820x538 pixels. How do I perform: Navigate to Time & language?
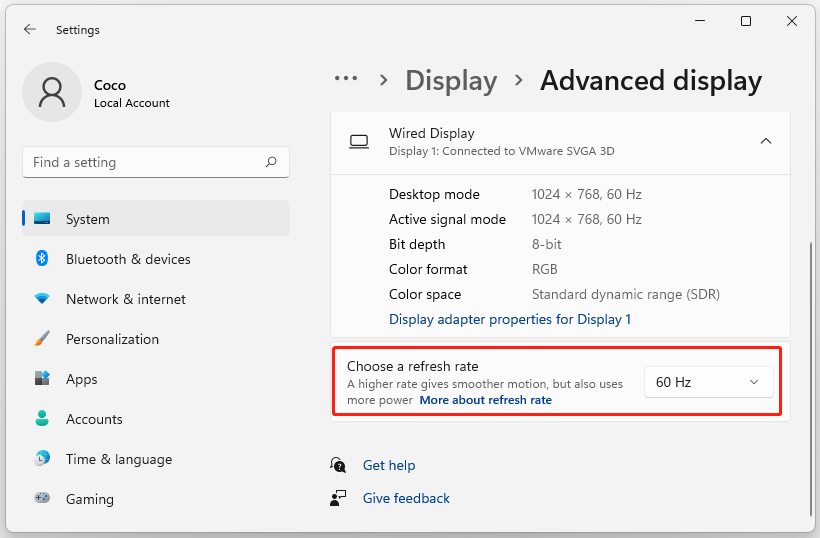click(x=118, y=459)
